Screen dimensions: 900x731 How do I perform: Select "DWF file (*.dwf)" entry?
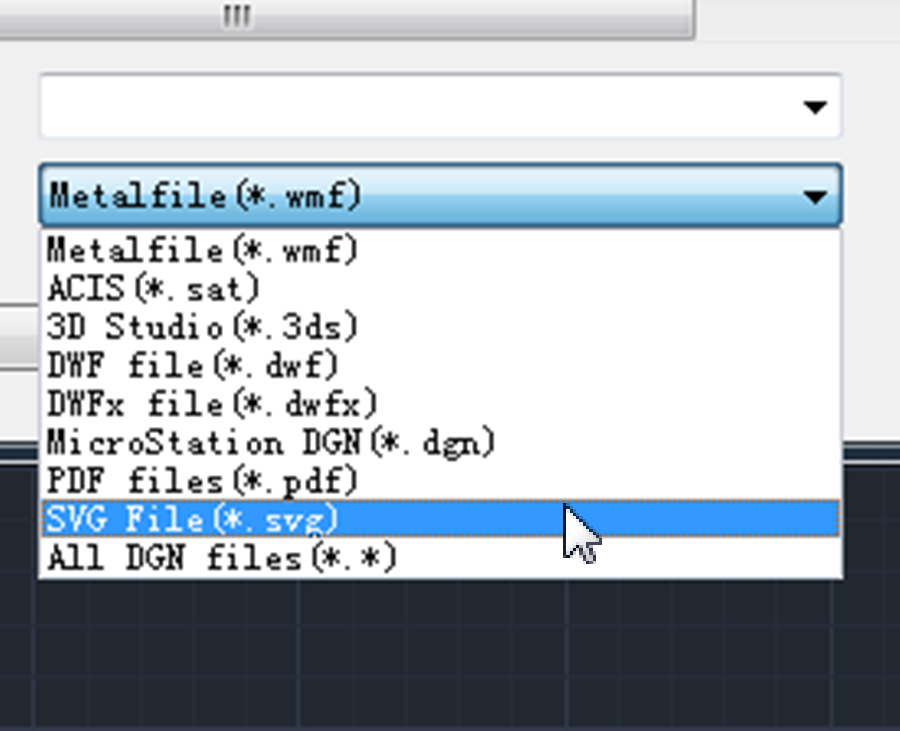click(190, 365)
